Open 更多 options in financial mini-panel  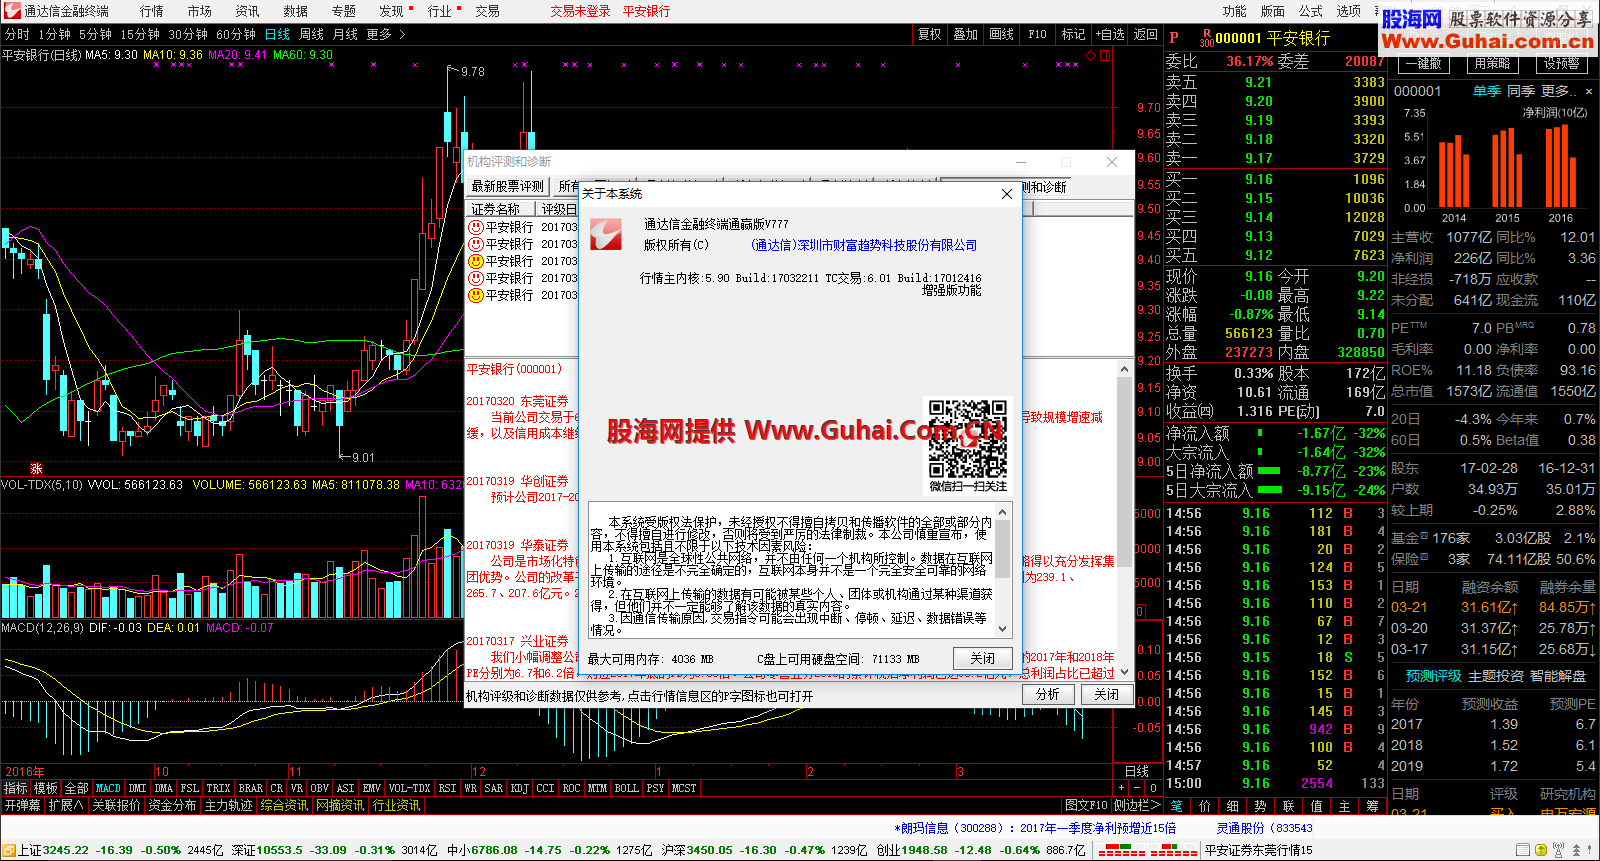[x=1558, y=91]
